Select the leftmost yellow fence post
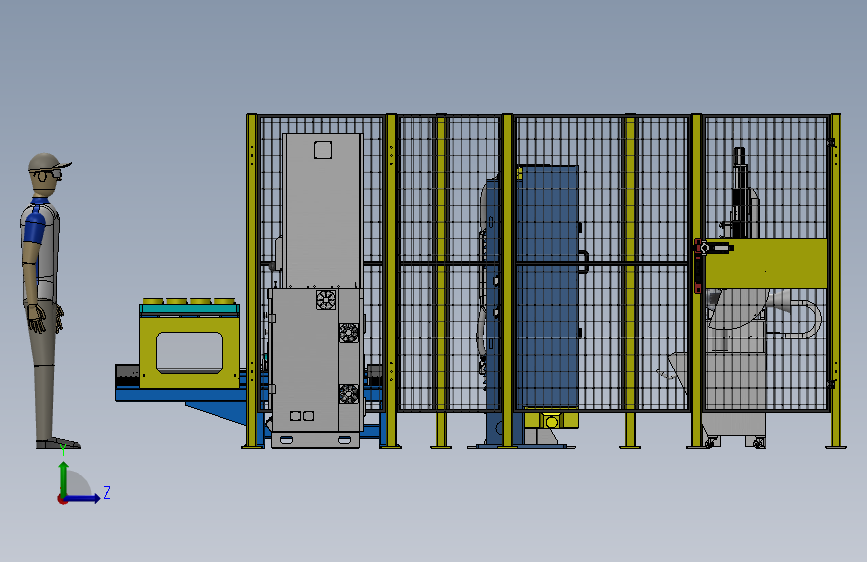Viewport: 867px width, 562px height. pyautogui.click(x=252, y=280)
